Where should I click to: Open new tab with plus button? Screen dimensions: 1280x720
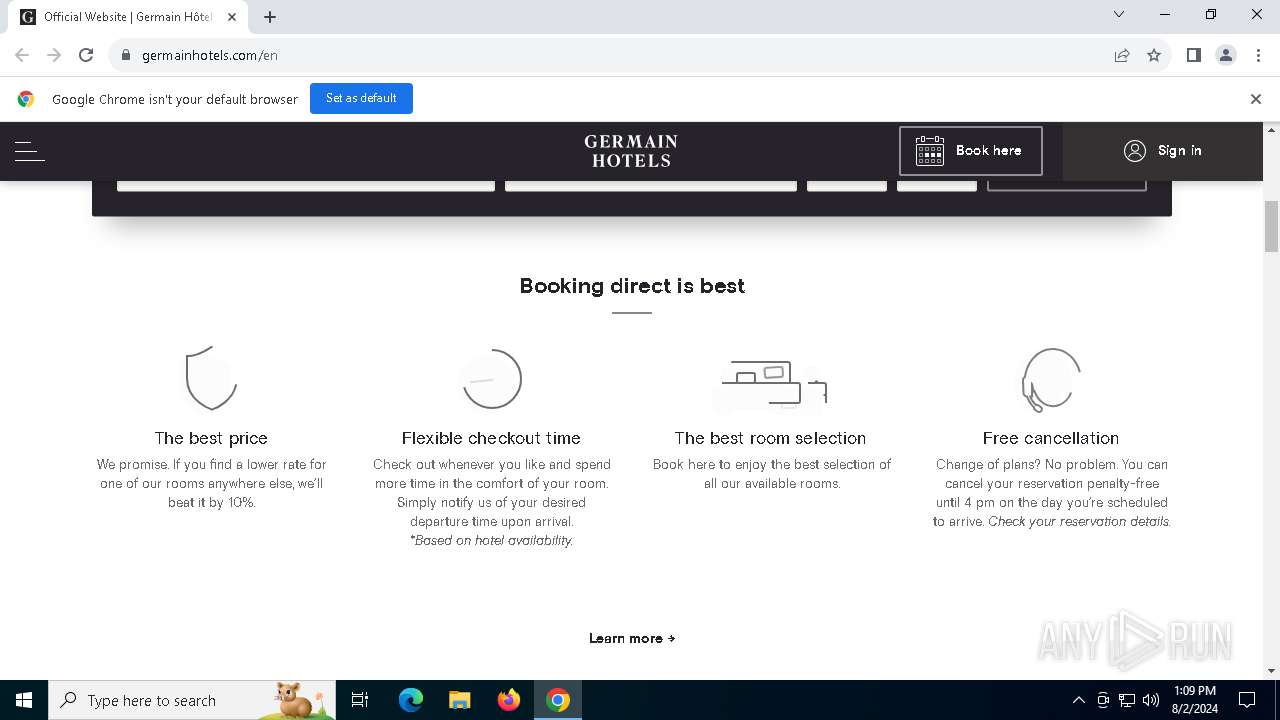point(270,17)
